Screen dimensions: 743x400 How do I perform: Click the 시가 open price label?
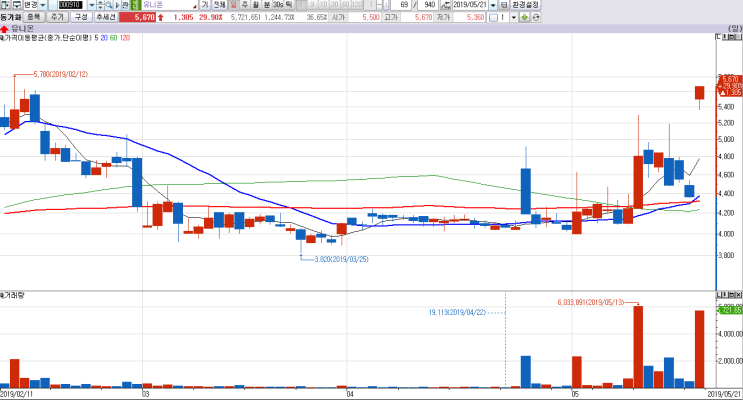pyautogui.click(x=339, y=18)
